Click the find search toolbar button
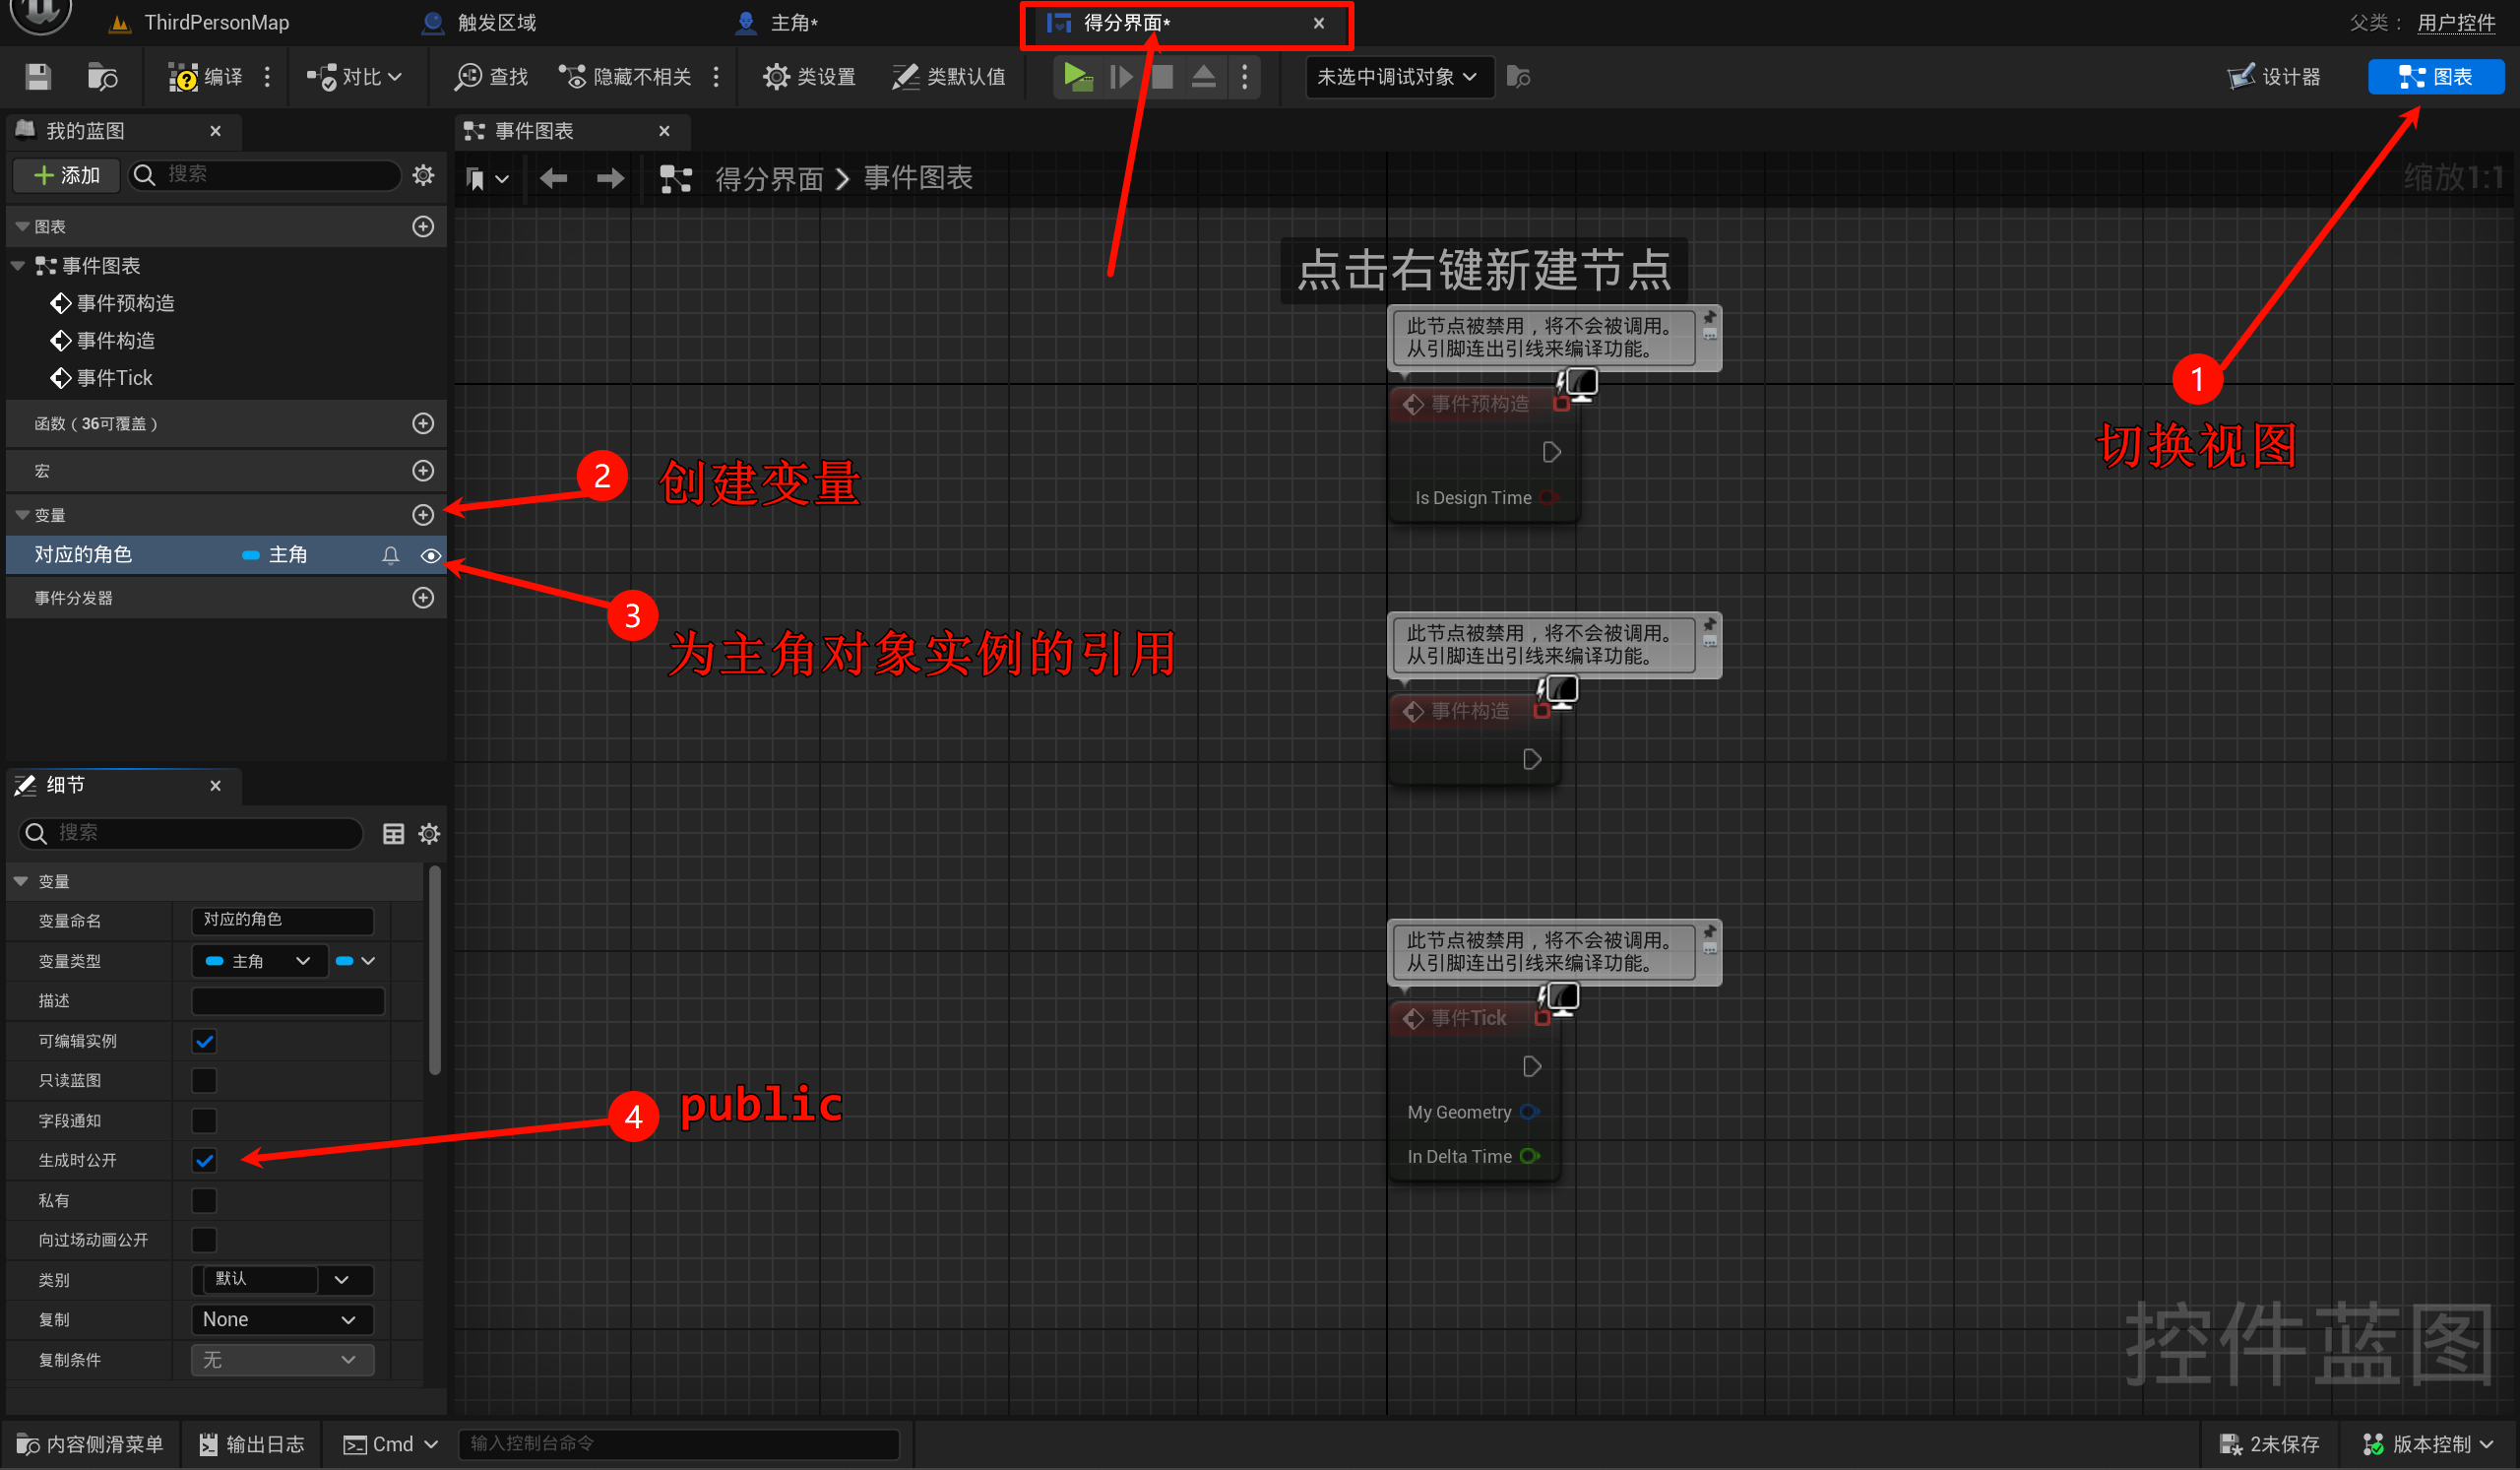 click(492, 77)
